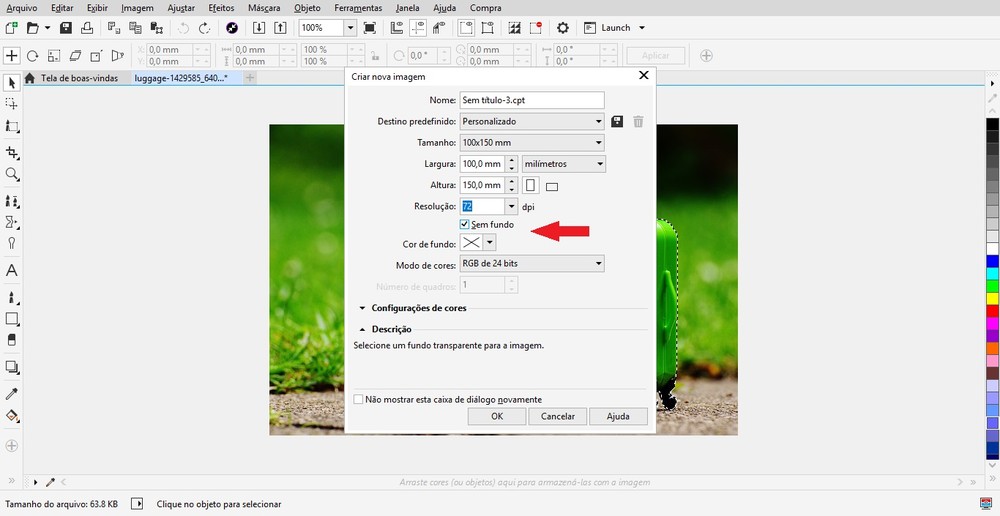Open the Ferramentas menu

[358, 8]
